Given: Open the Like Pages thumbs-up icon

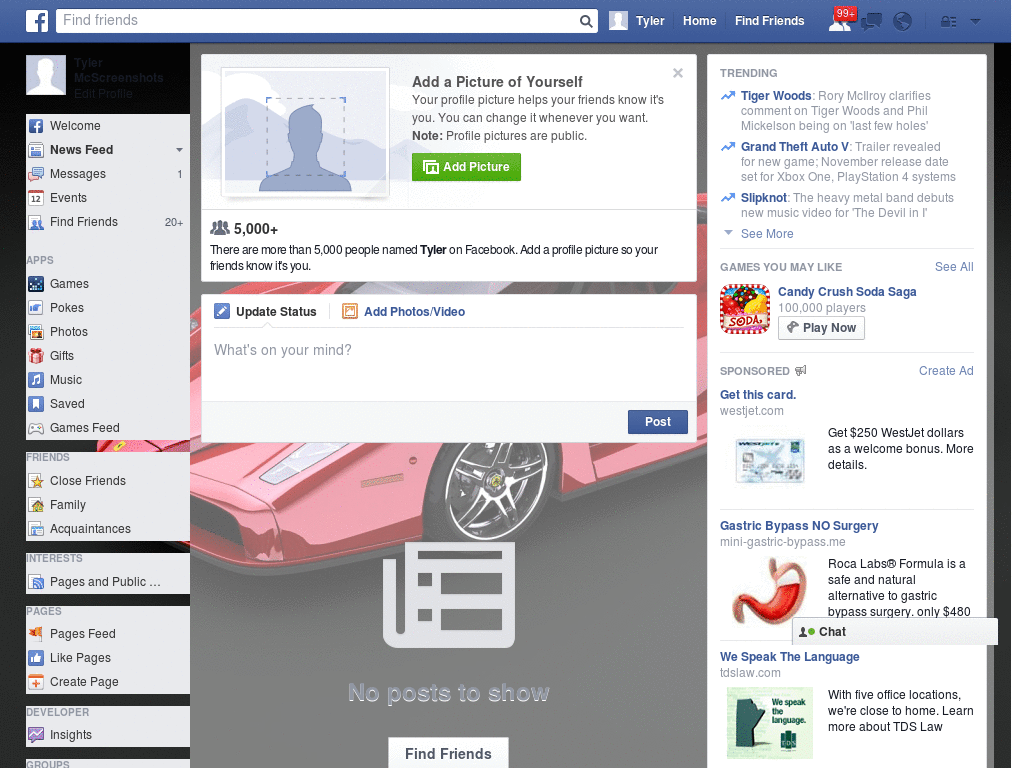Looking at the screenshot, I should (36, 658).
